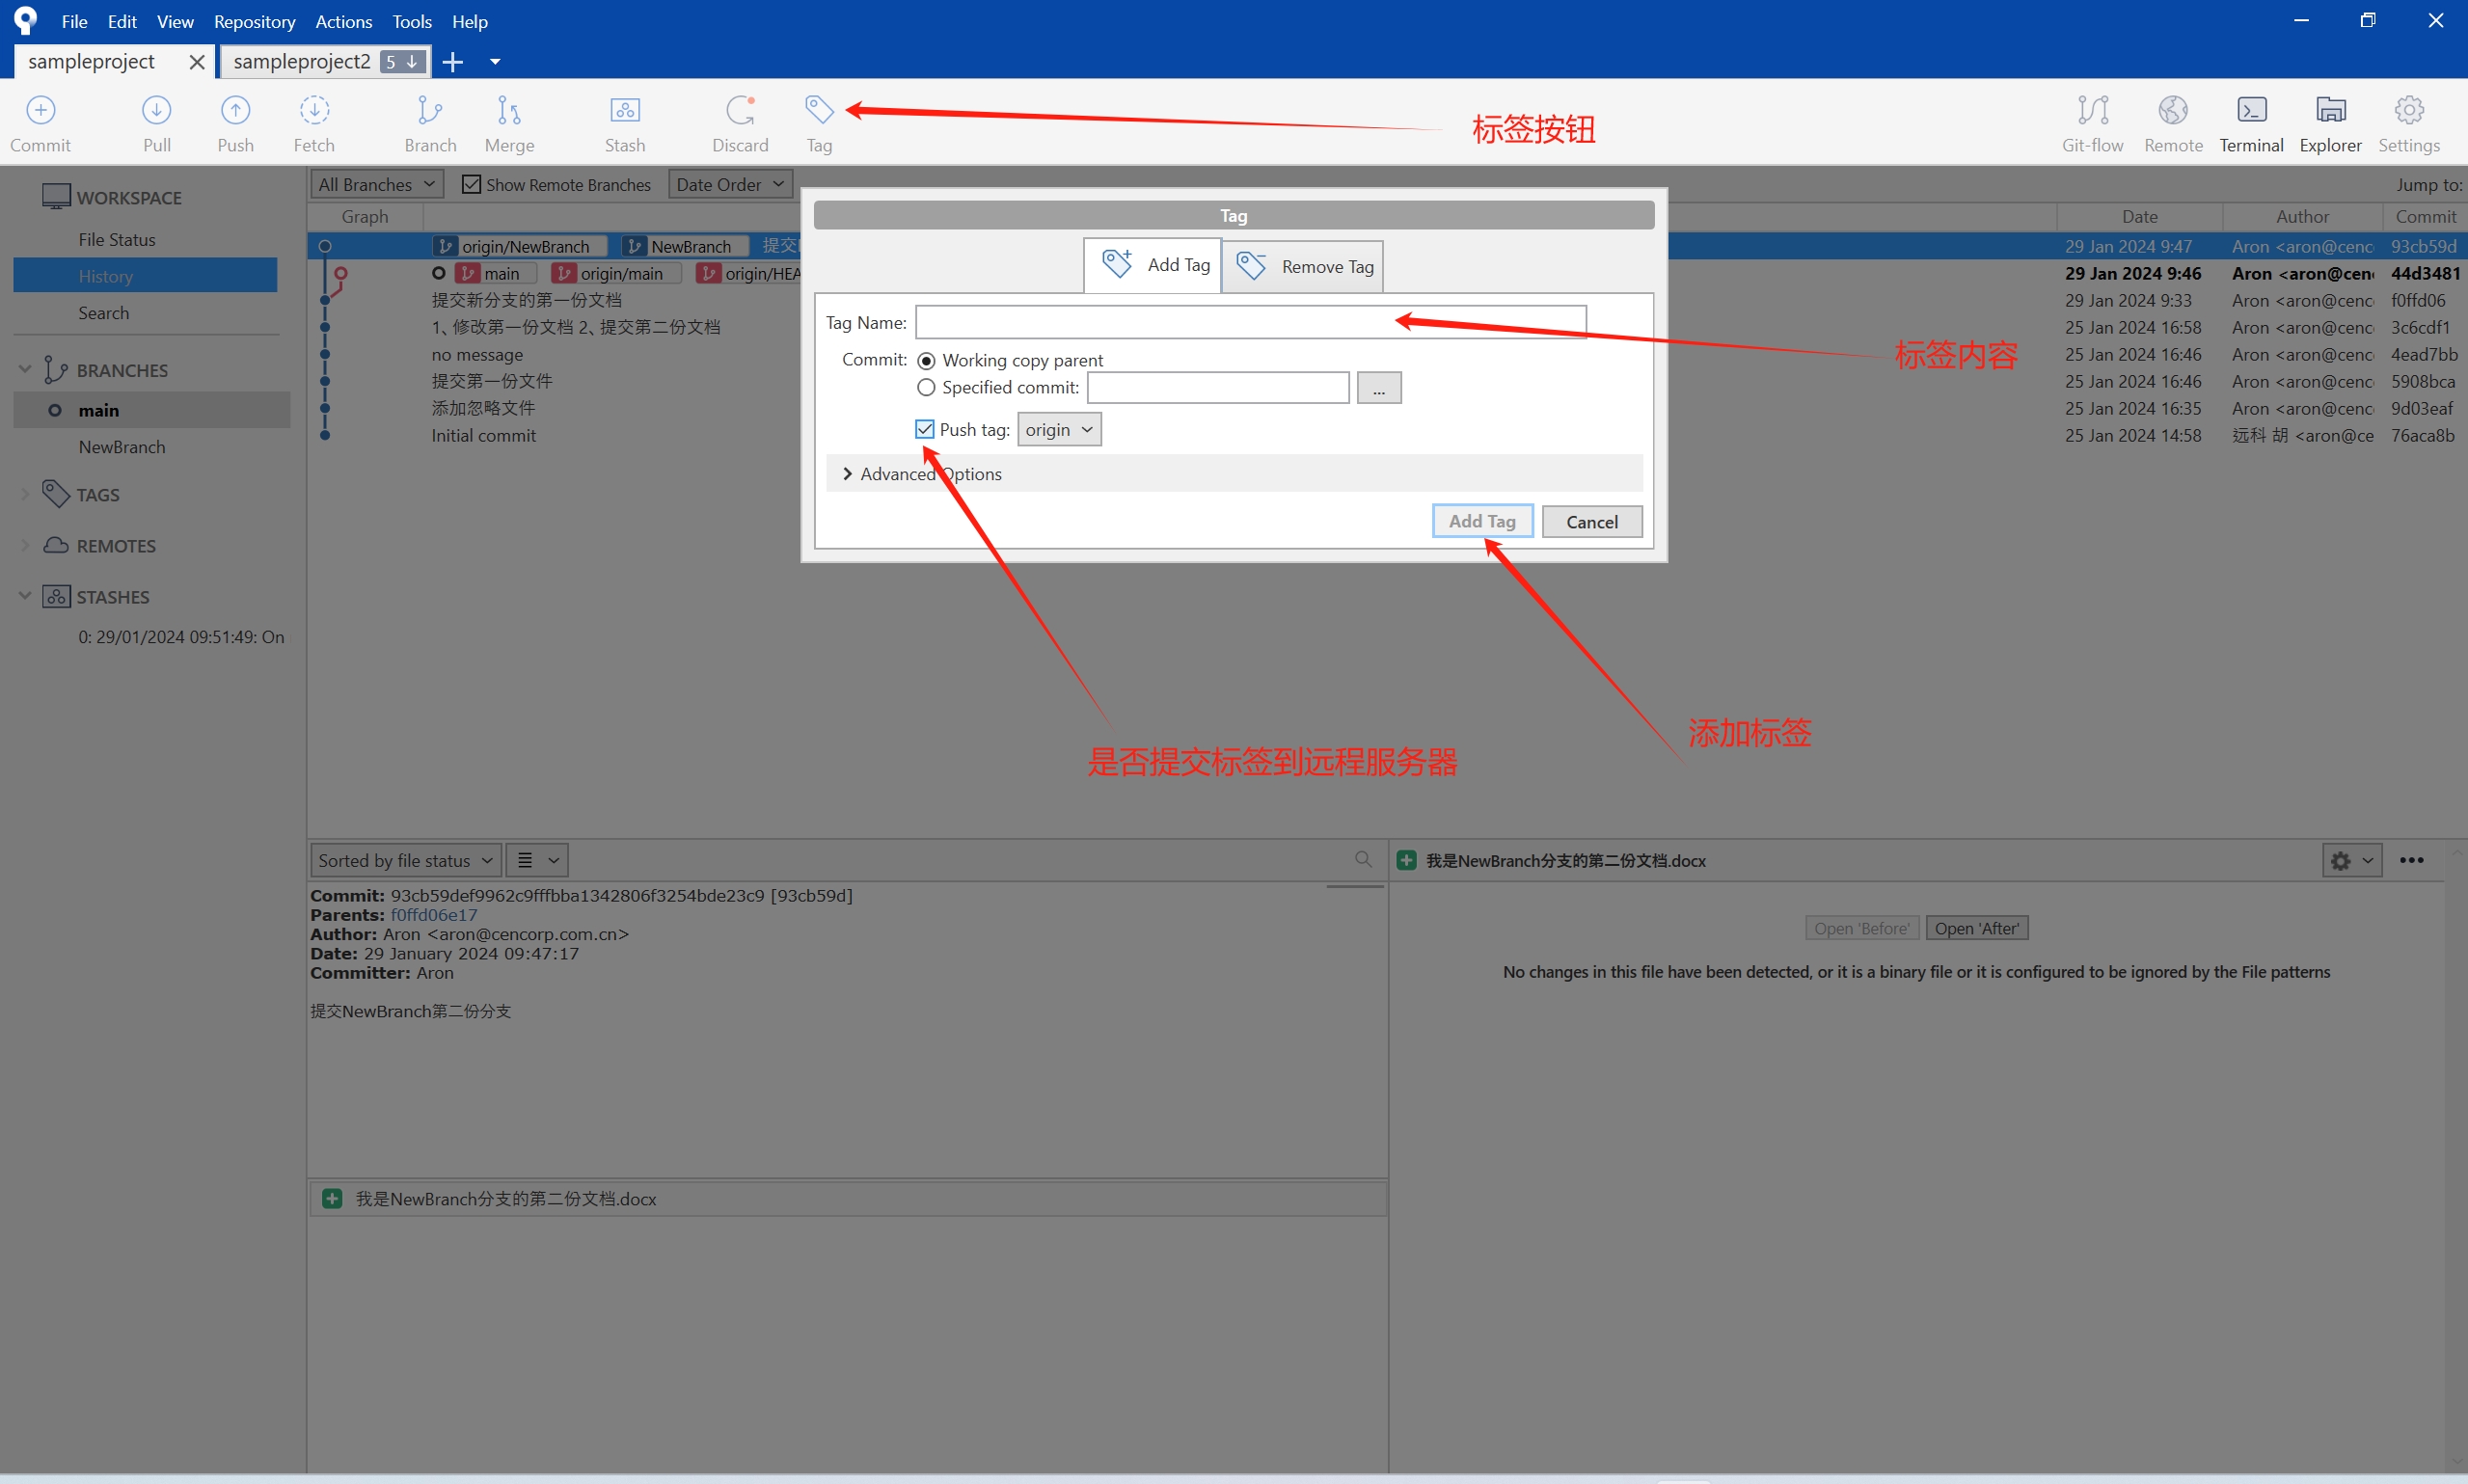
Task: Uncheck the Push tag checkbox
Action: click(925, 429)
